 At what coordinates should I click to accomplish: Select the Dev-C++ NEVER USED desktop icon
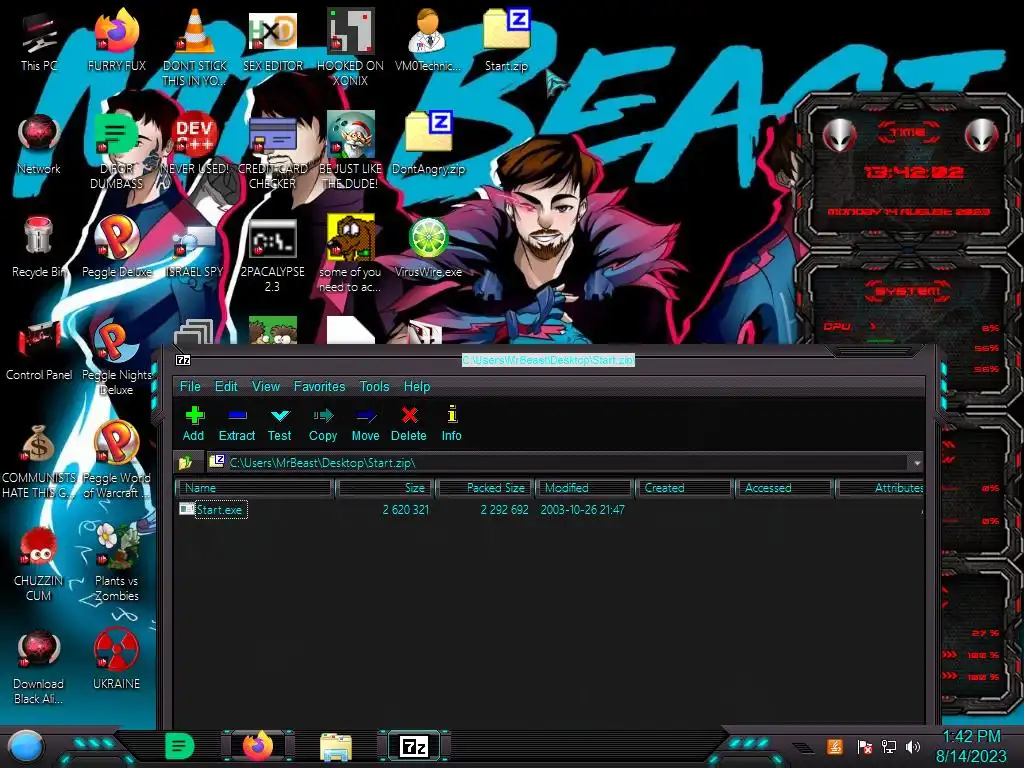tap(194, 144)
